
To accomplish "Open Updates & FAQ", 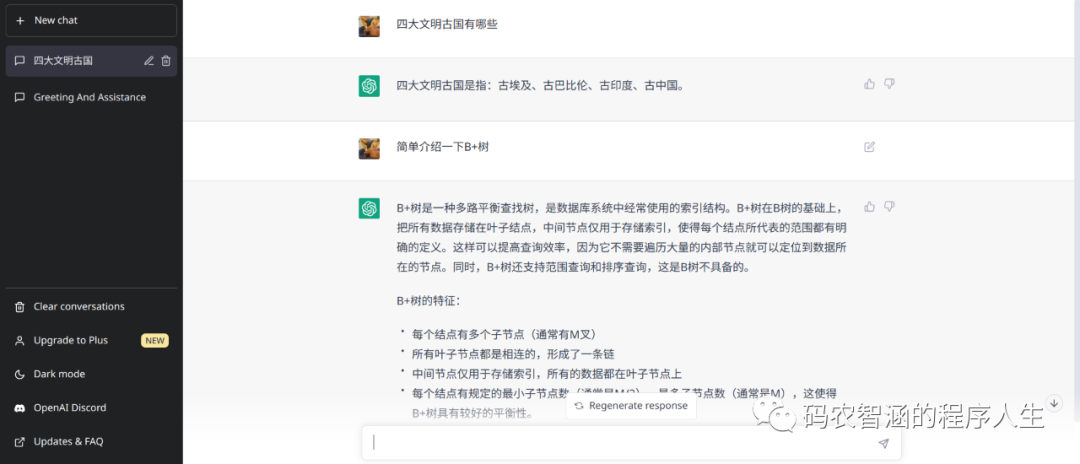I will (x=91, y=441).
